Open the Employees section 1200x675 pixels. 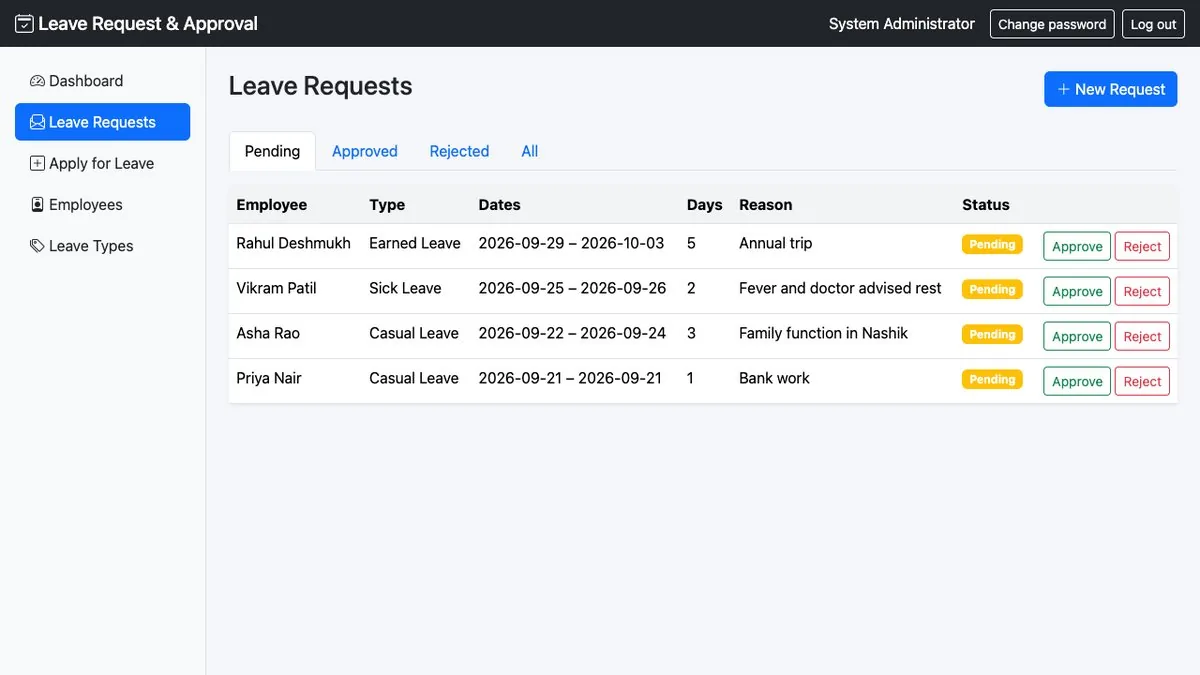tap(102, 204)
